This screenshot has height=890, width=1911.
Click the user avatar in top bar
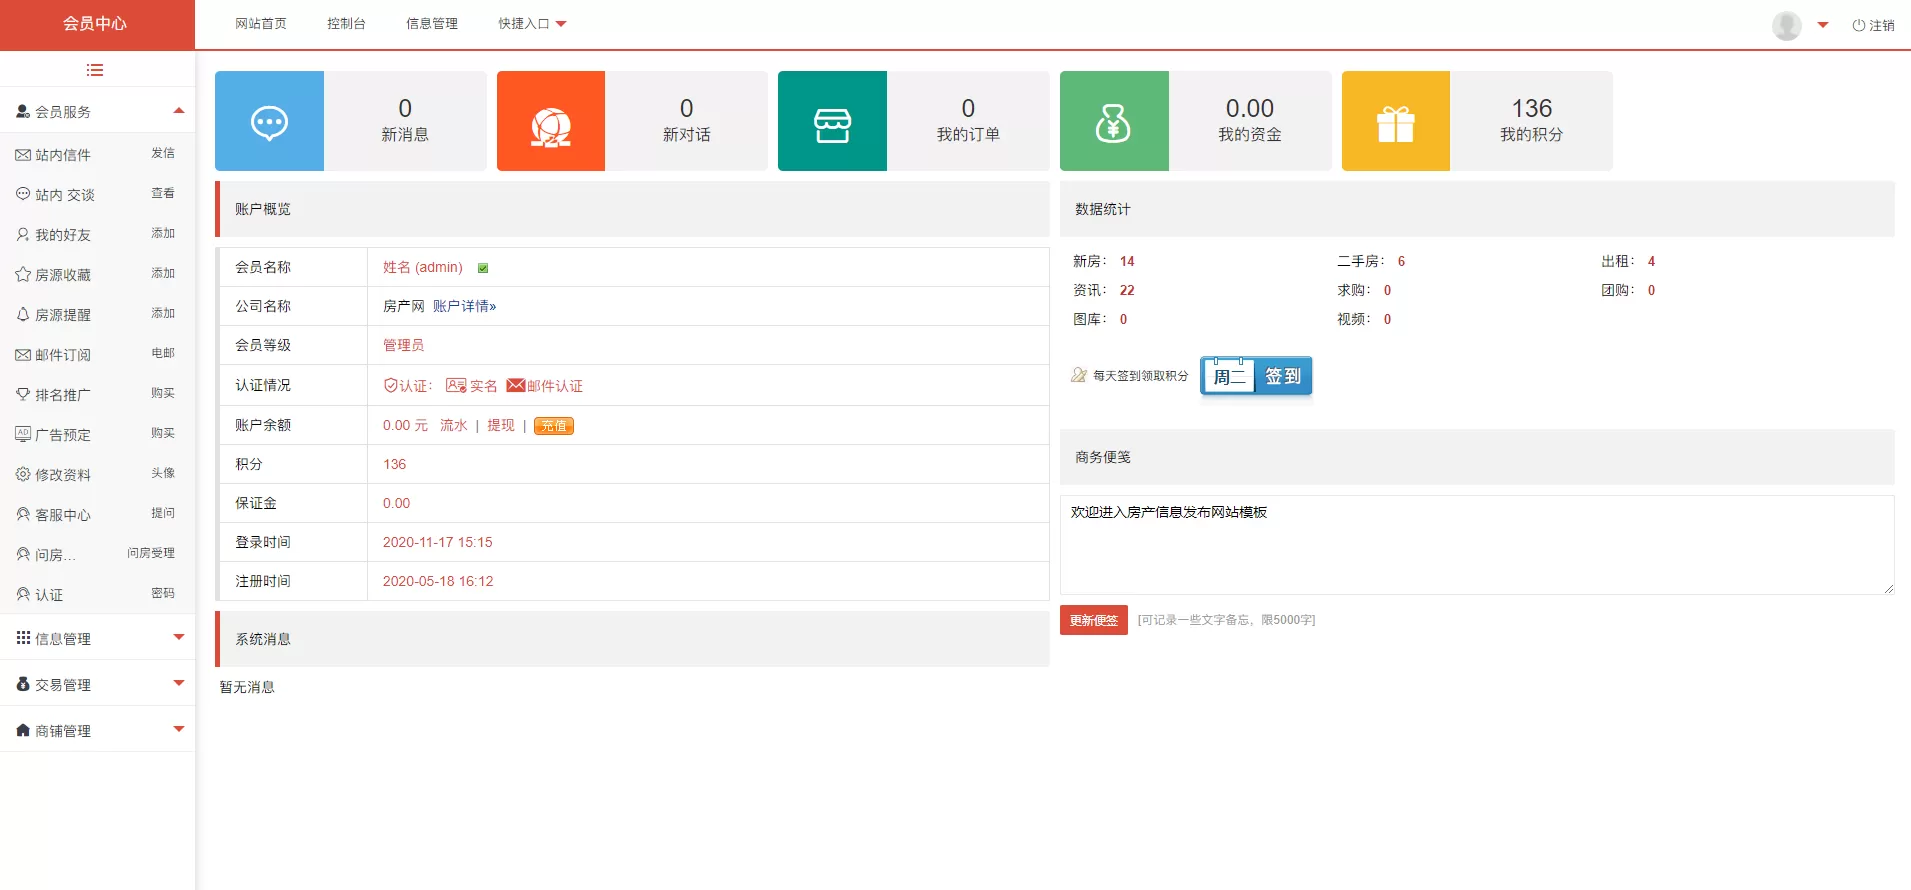(x=1786, y=25)
